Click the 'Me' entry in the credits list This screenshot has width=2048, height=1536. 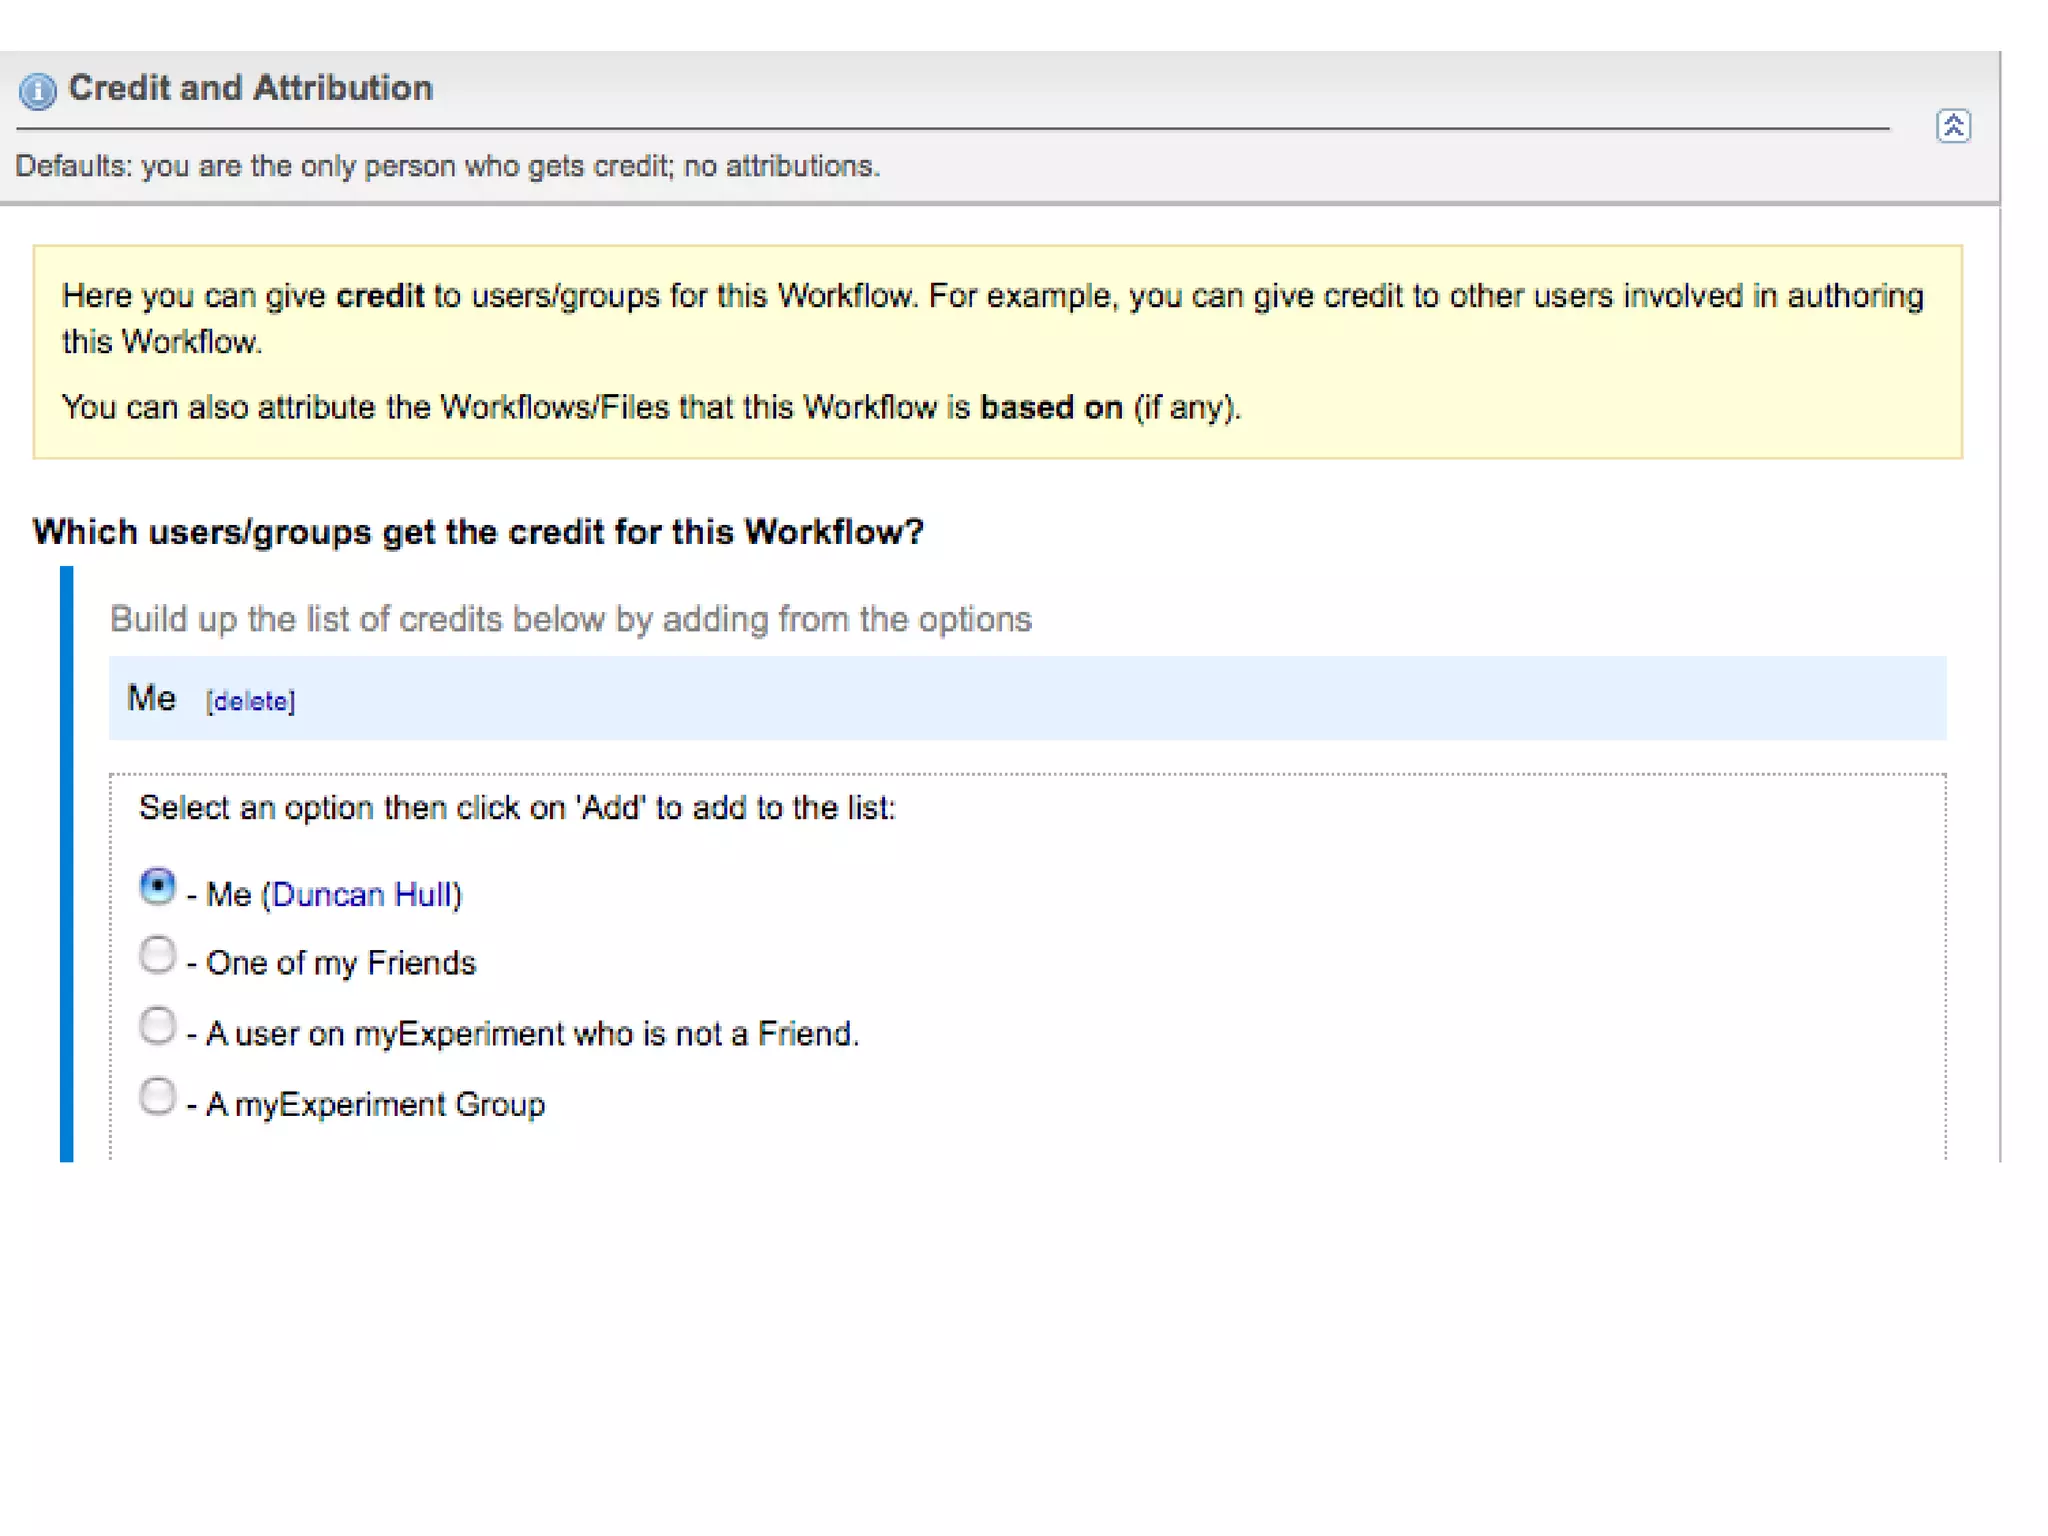pyautogui.click(x=151, y=698)
